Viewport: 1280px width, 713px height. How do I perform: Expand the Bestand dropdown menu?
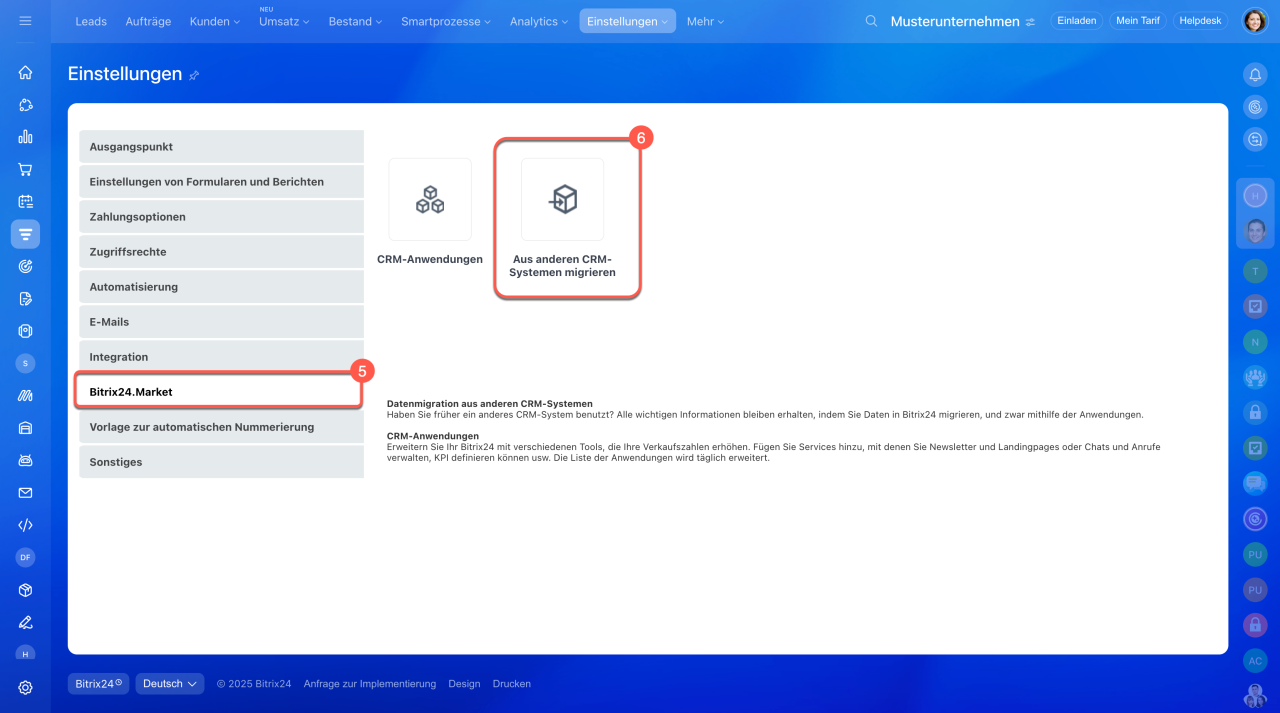coord(356,21)
